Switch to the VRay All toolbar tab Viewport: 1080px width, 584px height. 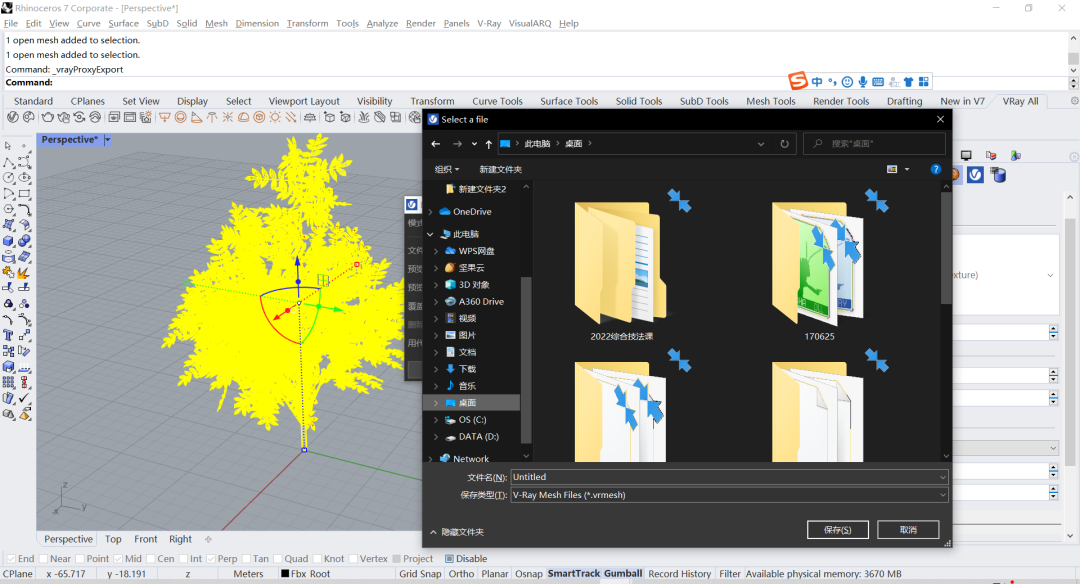click(x=1020, y=101)
